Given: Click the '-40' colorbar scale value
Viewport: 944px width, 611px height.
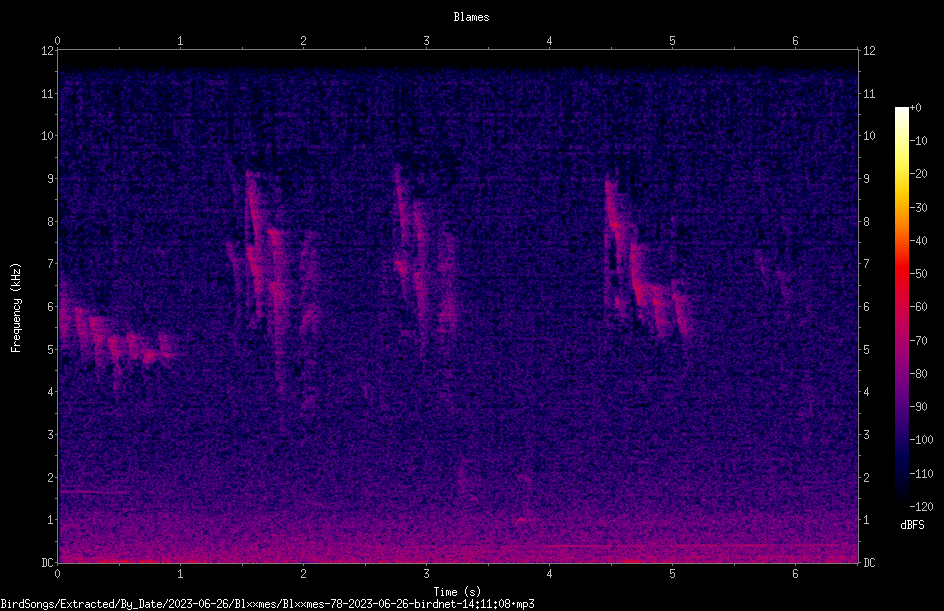Looking at the screenshot, I should (918, 241).
